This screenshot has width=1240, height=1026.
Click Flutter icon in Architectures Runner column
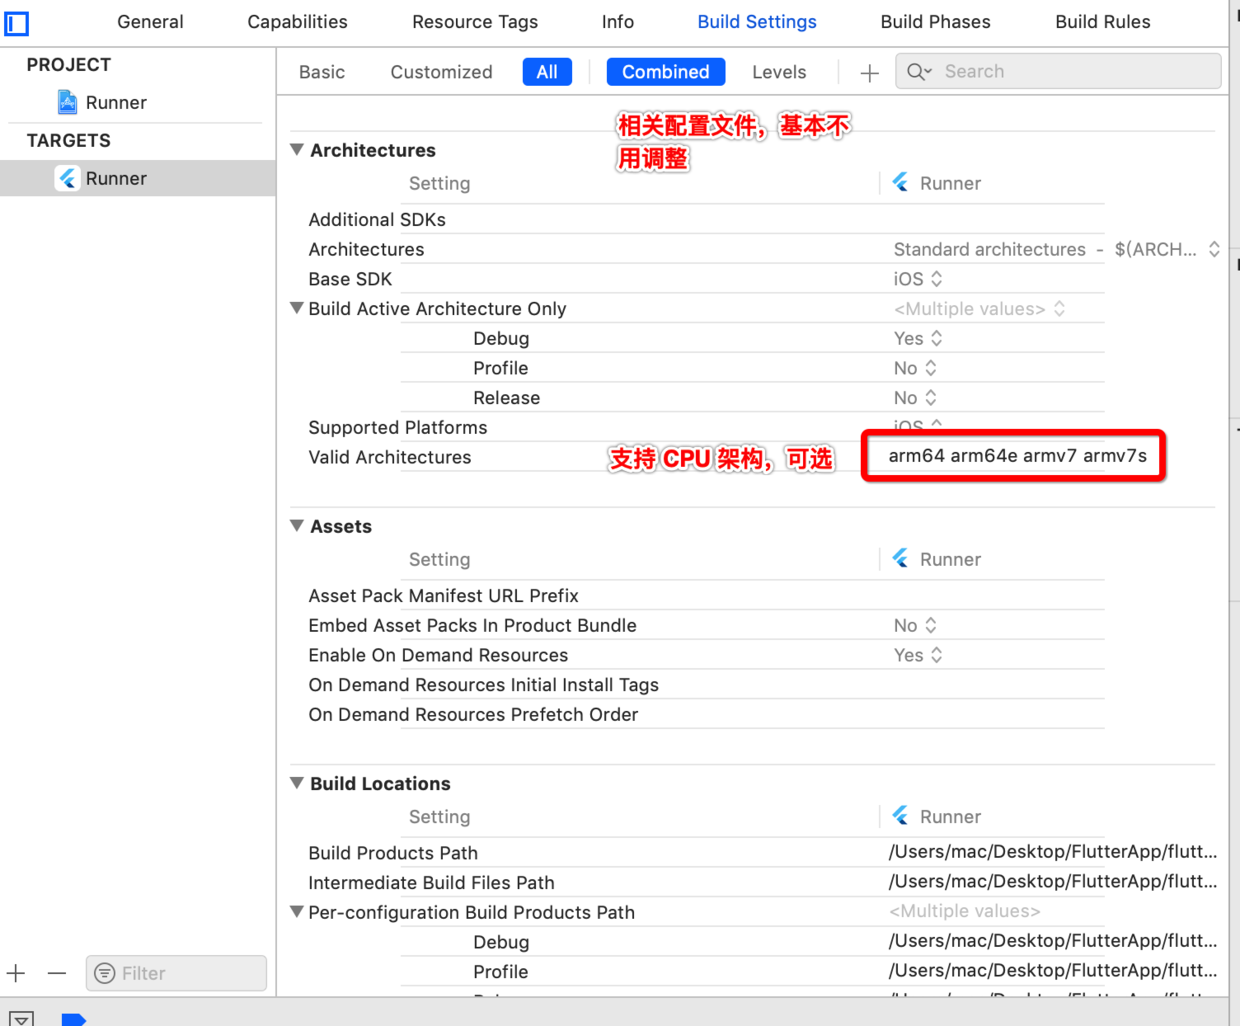tap(901, 182)
